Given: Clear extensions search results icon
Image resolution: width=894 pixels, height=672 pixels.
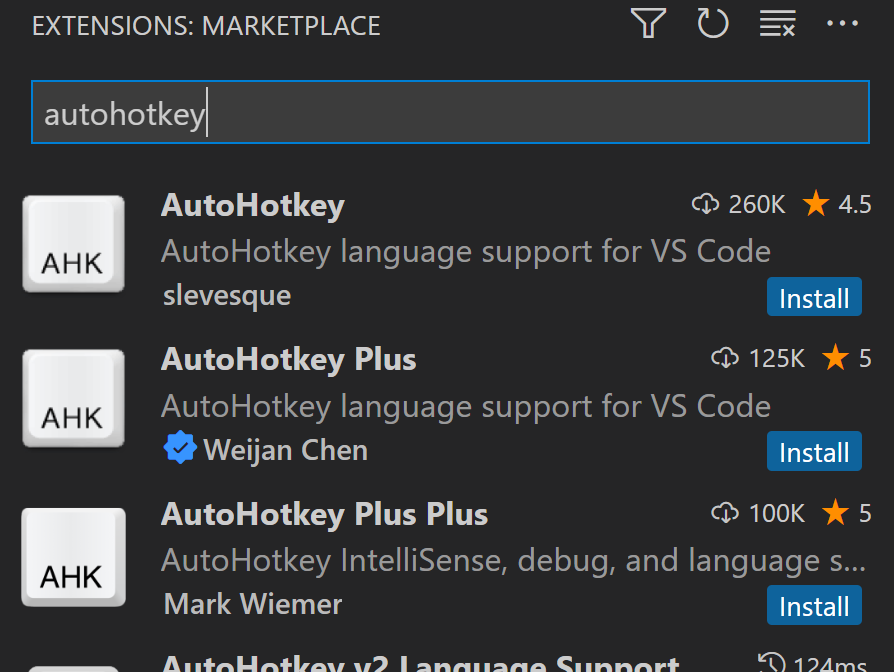Looking at the screenshot, I should pos(777,24).
